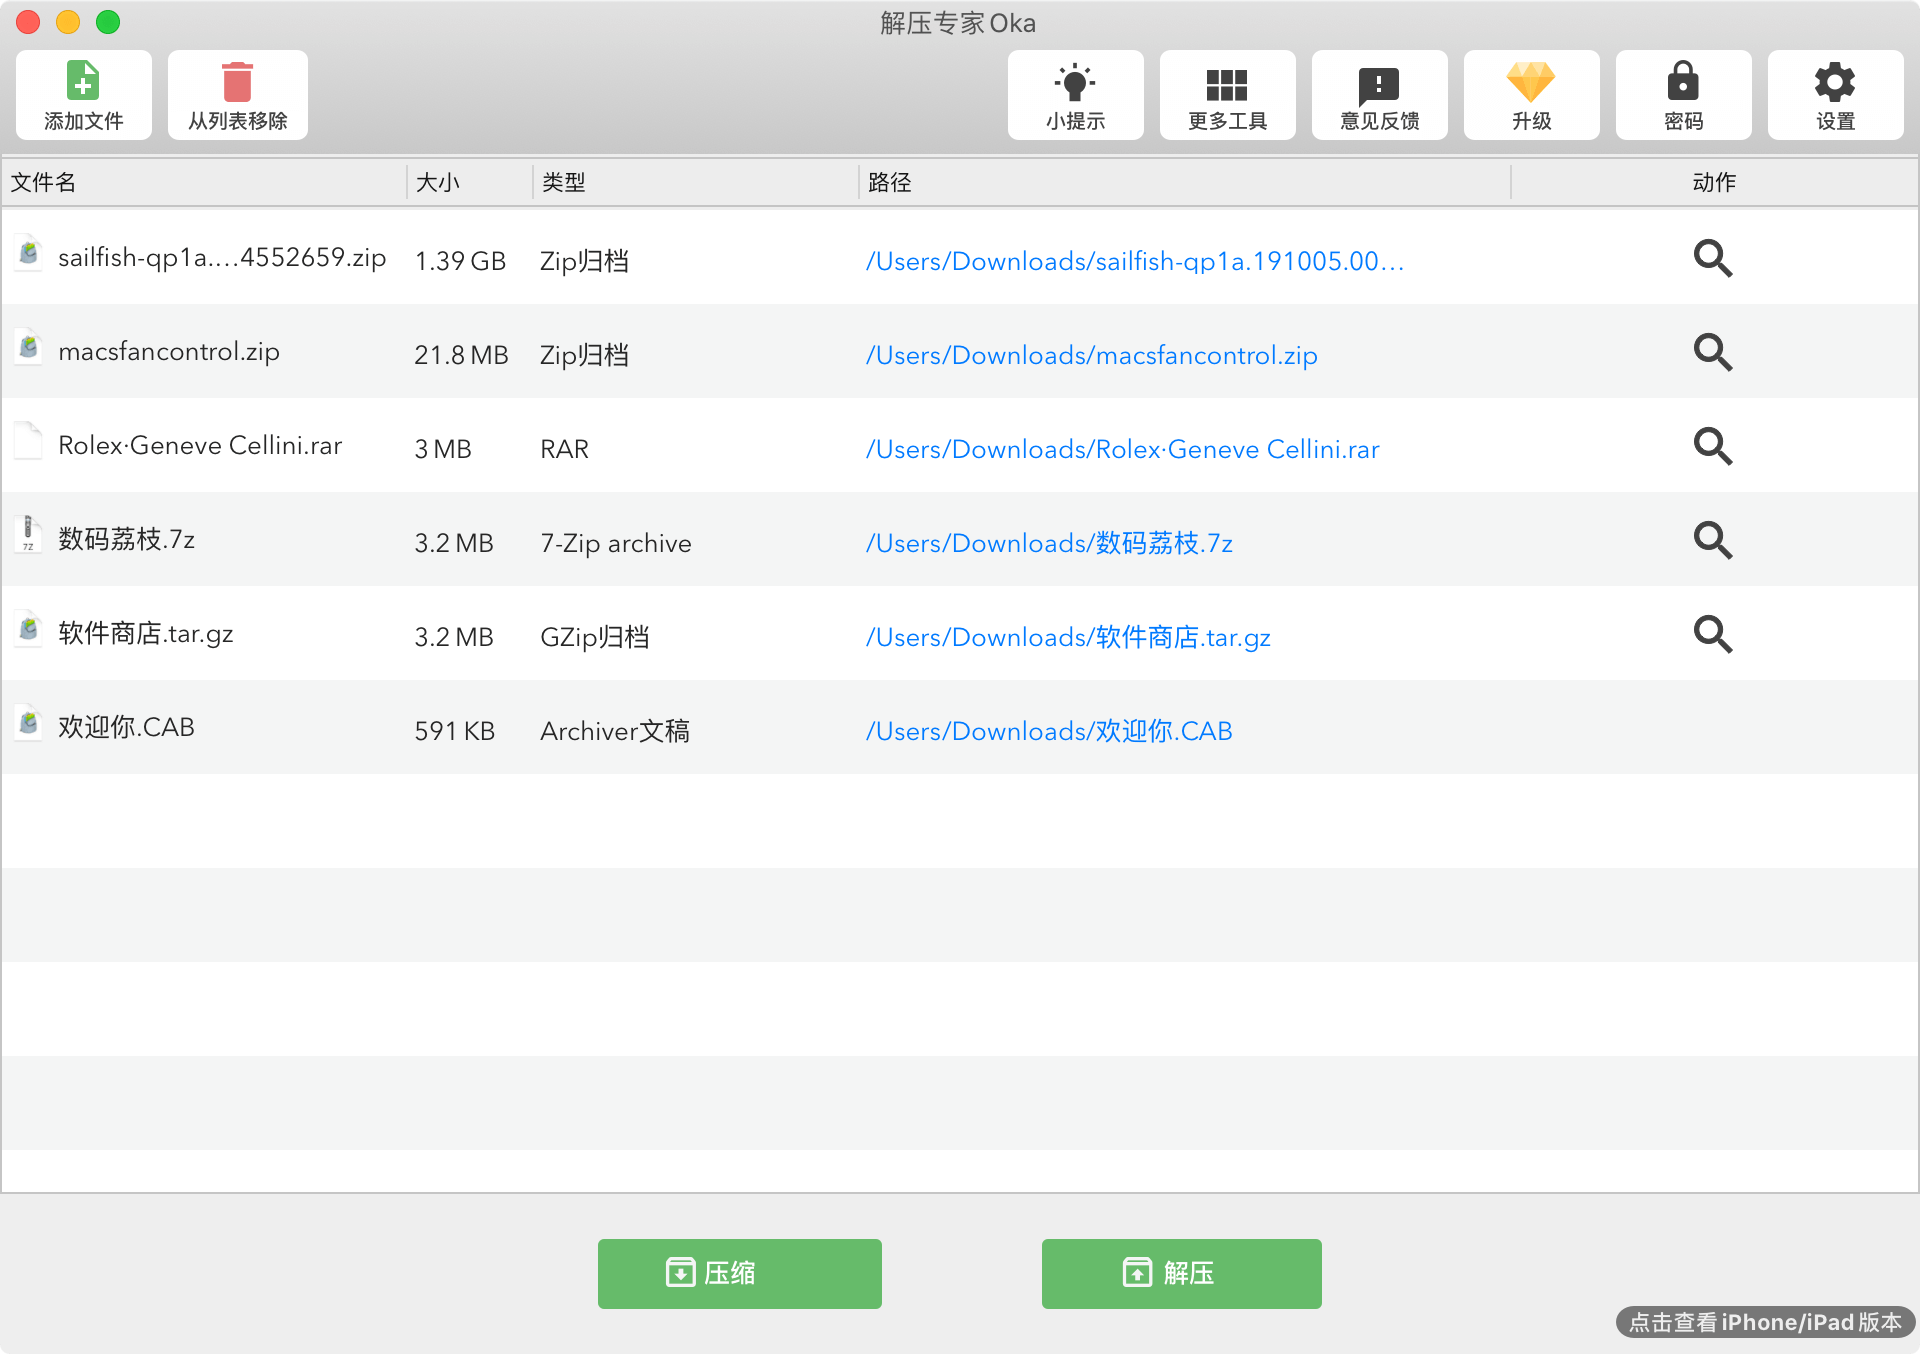1920x1354 pixels.
Task: Click the Add File (添加文件) toolbar icon
Action: pyautogui.click(x=83, y=82)
